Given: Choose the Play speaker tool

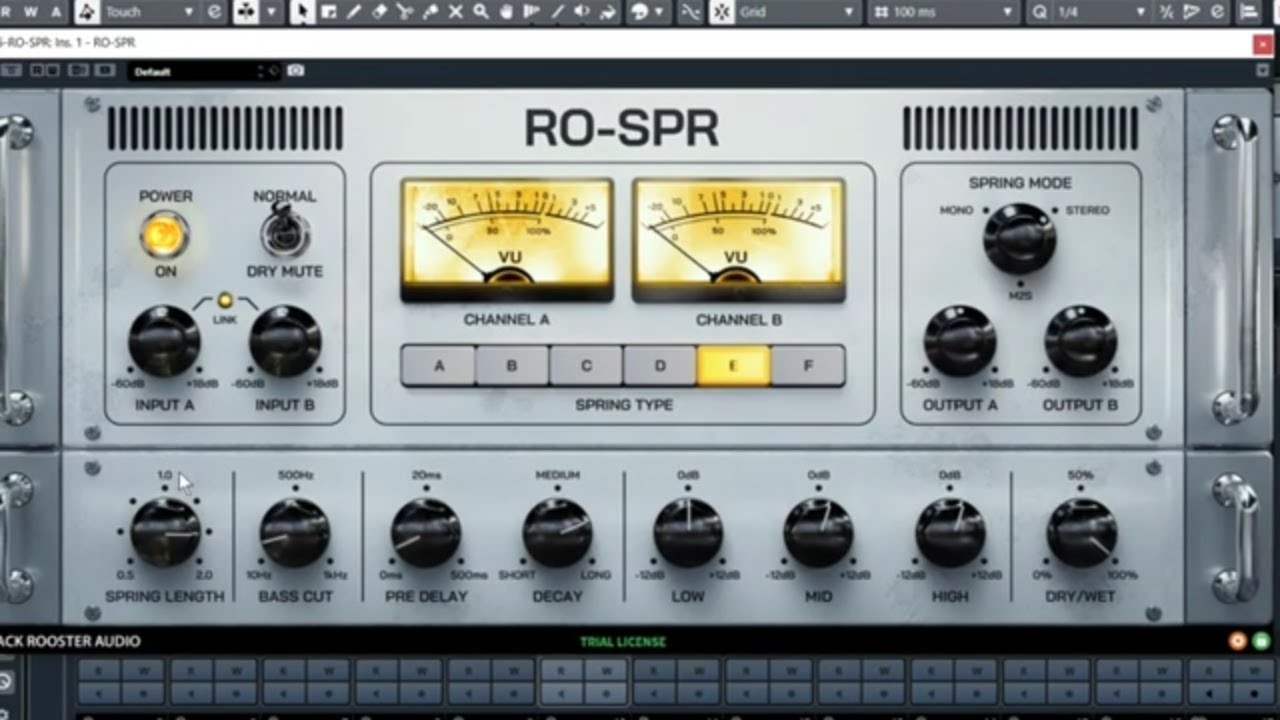Looking at the screenshot, I should (x=583, y=12).
